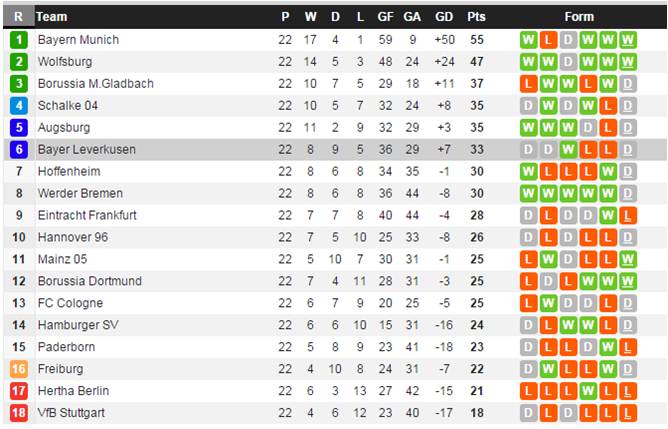Click Augsburg's blue rank 5 badge

tap(19, 128)
